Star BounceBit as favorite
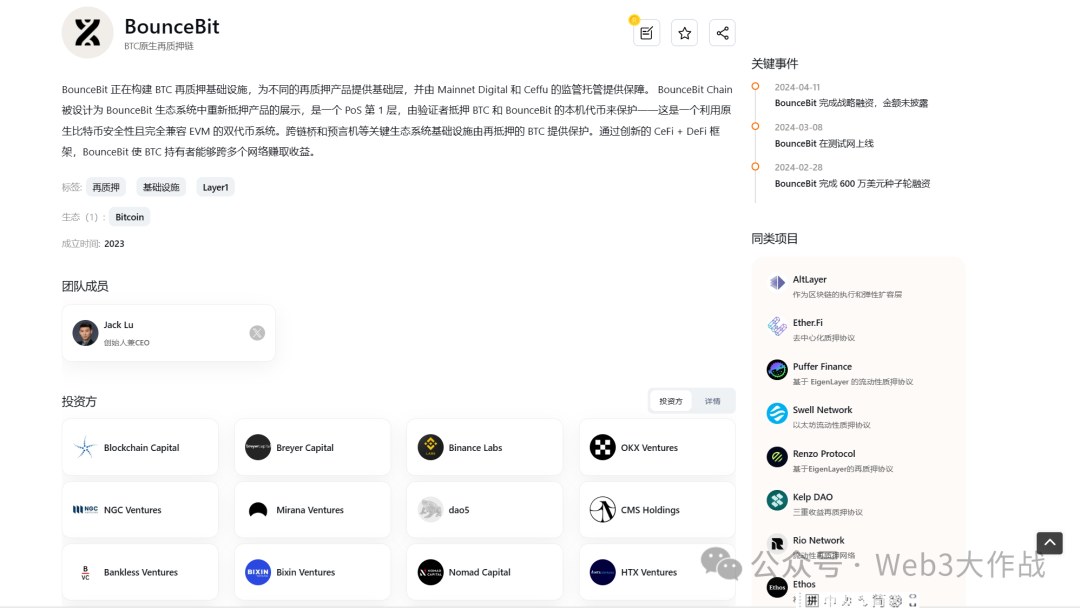1080x608 pixels. pyautogui.click(x=684, y=33)
